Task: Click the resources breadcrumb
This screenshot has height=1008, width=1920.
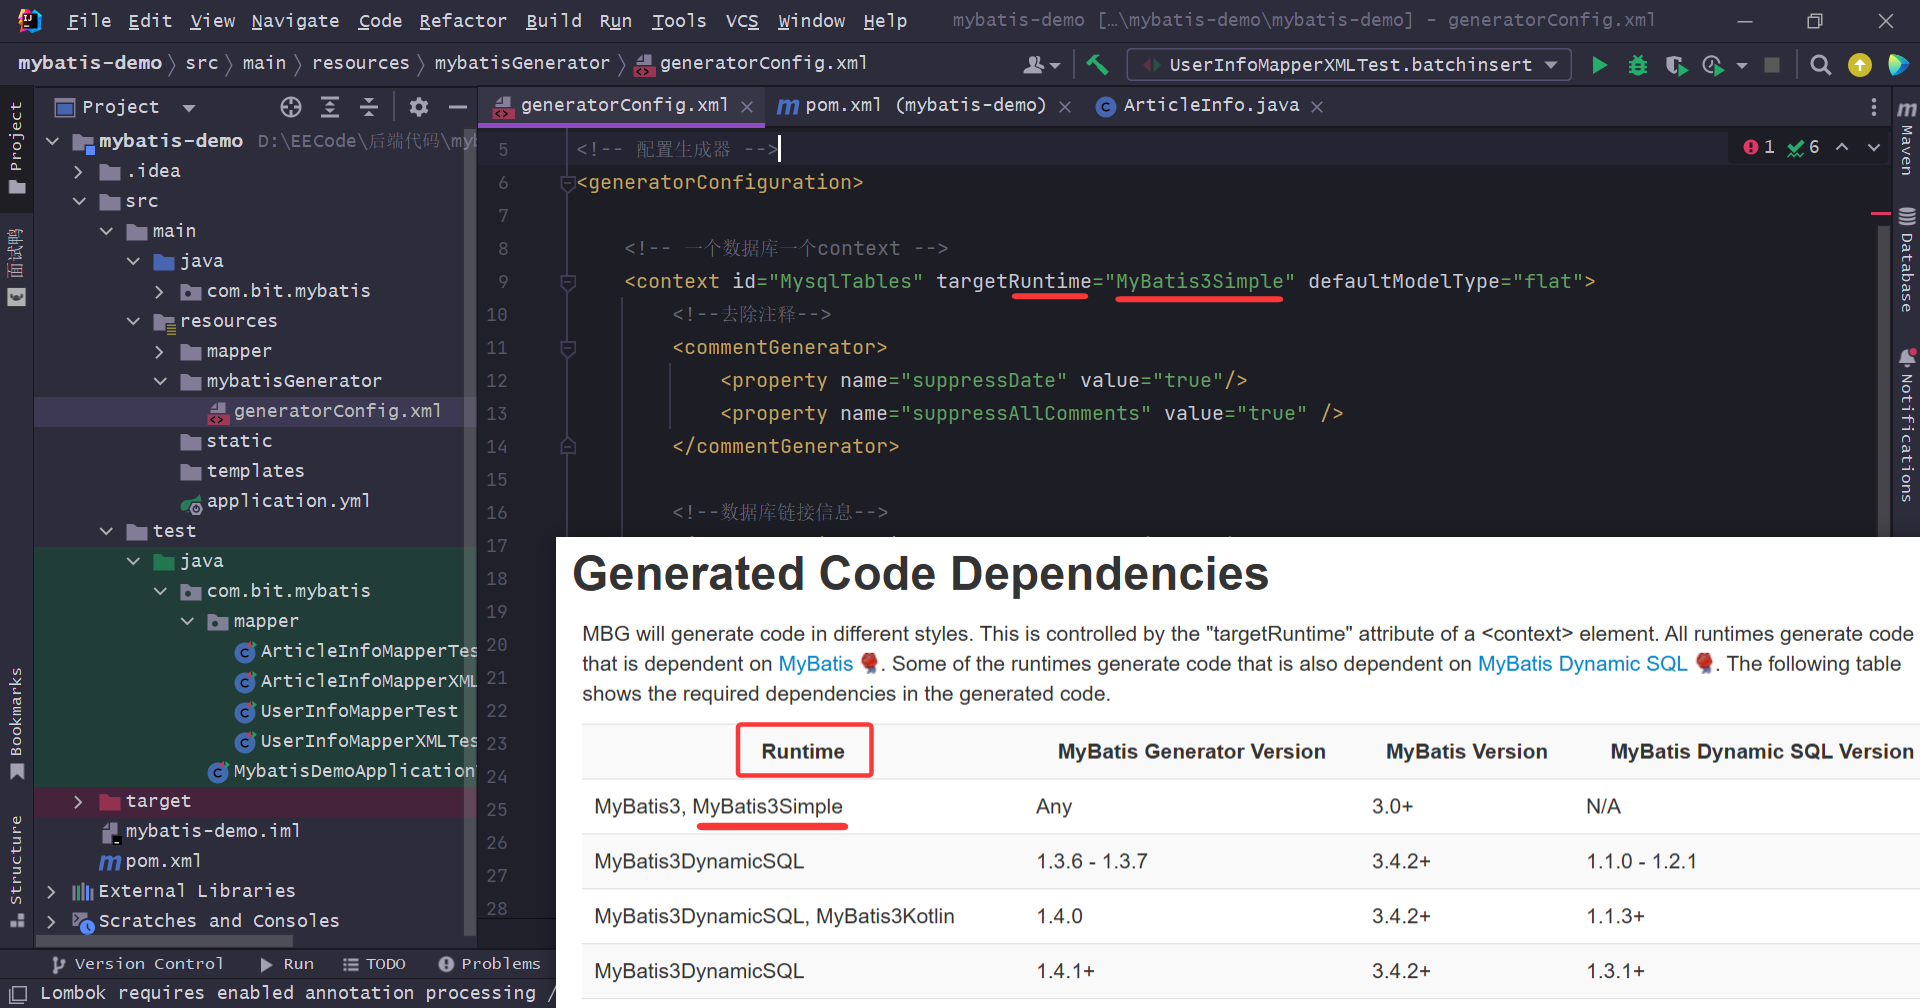Action: (361, 63)
